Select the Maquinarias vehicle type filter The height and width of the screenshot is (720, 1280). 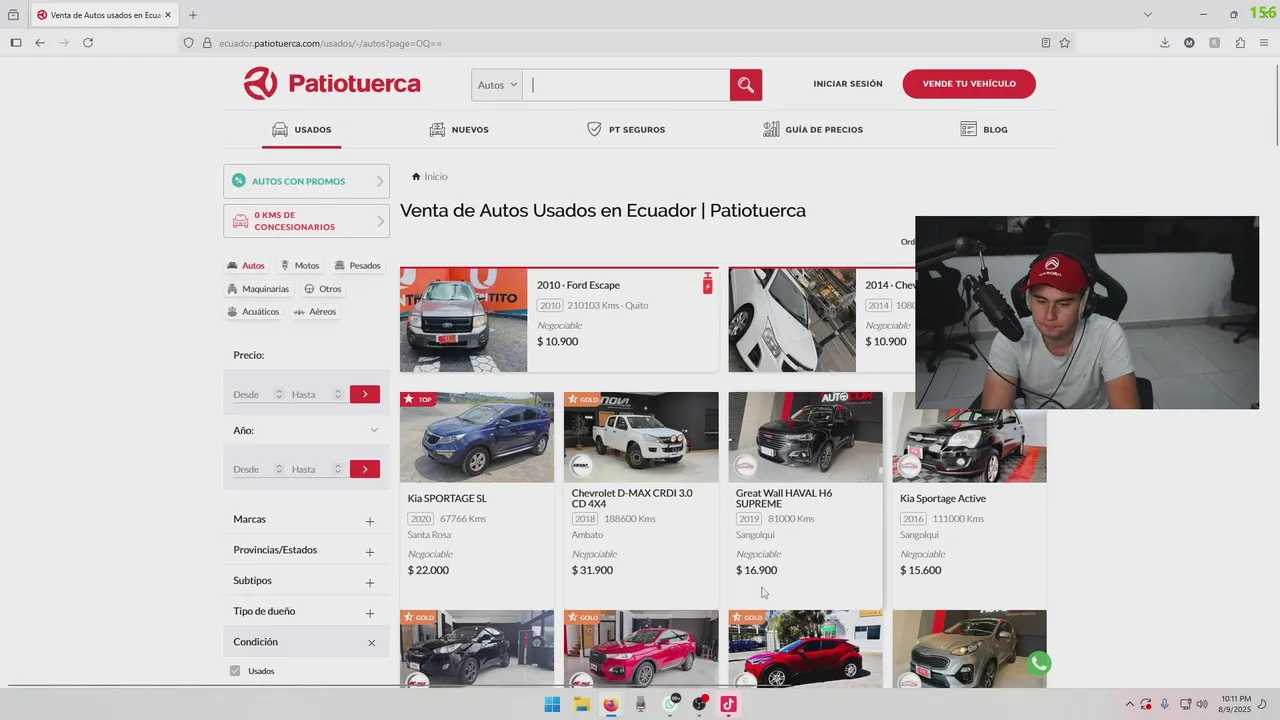pos(258,289)
